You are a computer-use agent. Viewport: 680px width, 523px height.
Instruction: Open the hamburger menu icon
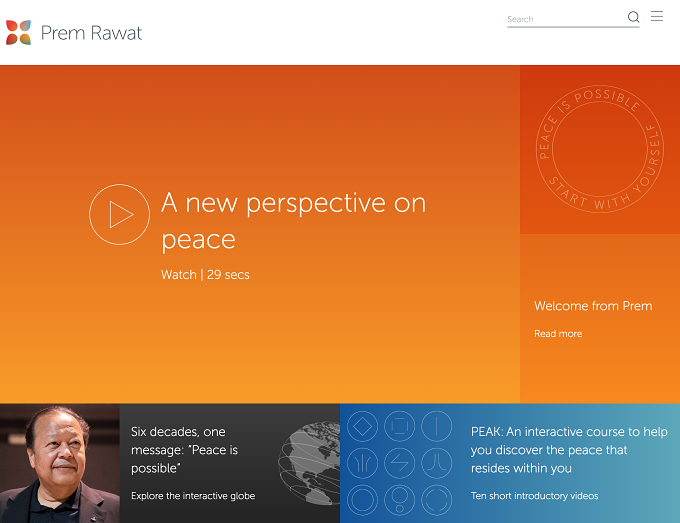[x=657, y=16]
